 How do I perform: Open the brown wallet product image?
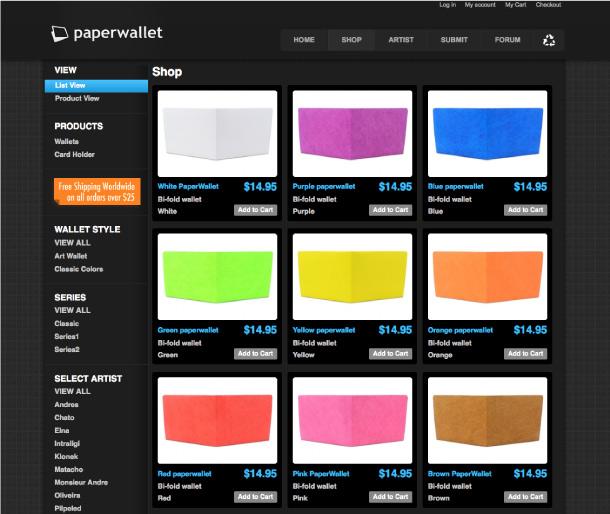[487, 420]
